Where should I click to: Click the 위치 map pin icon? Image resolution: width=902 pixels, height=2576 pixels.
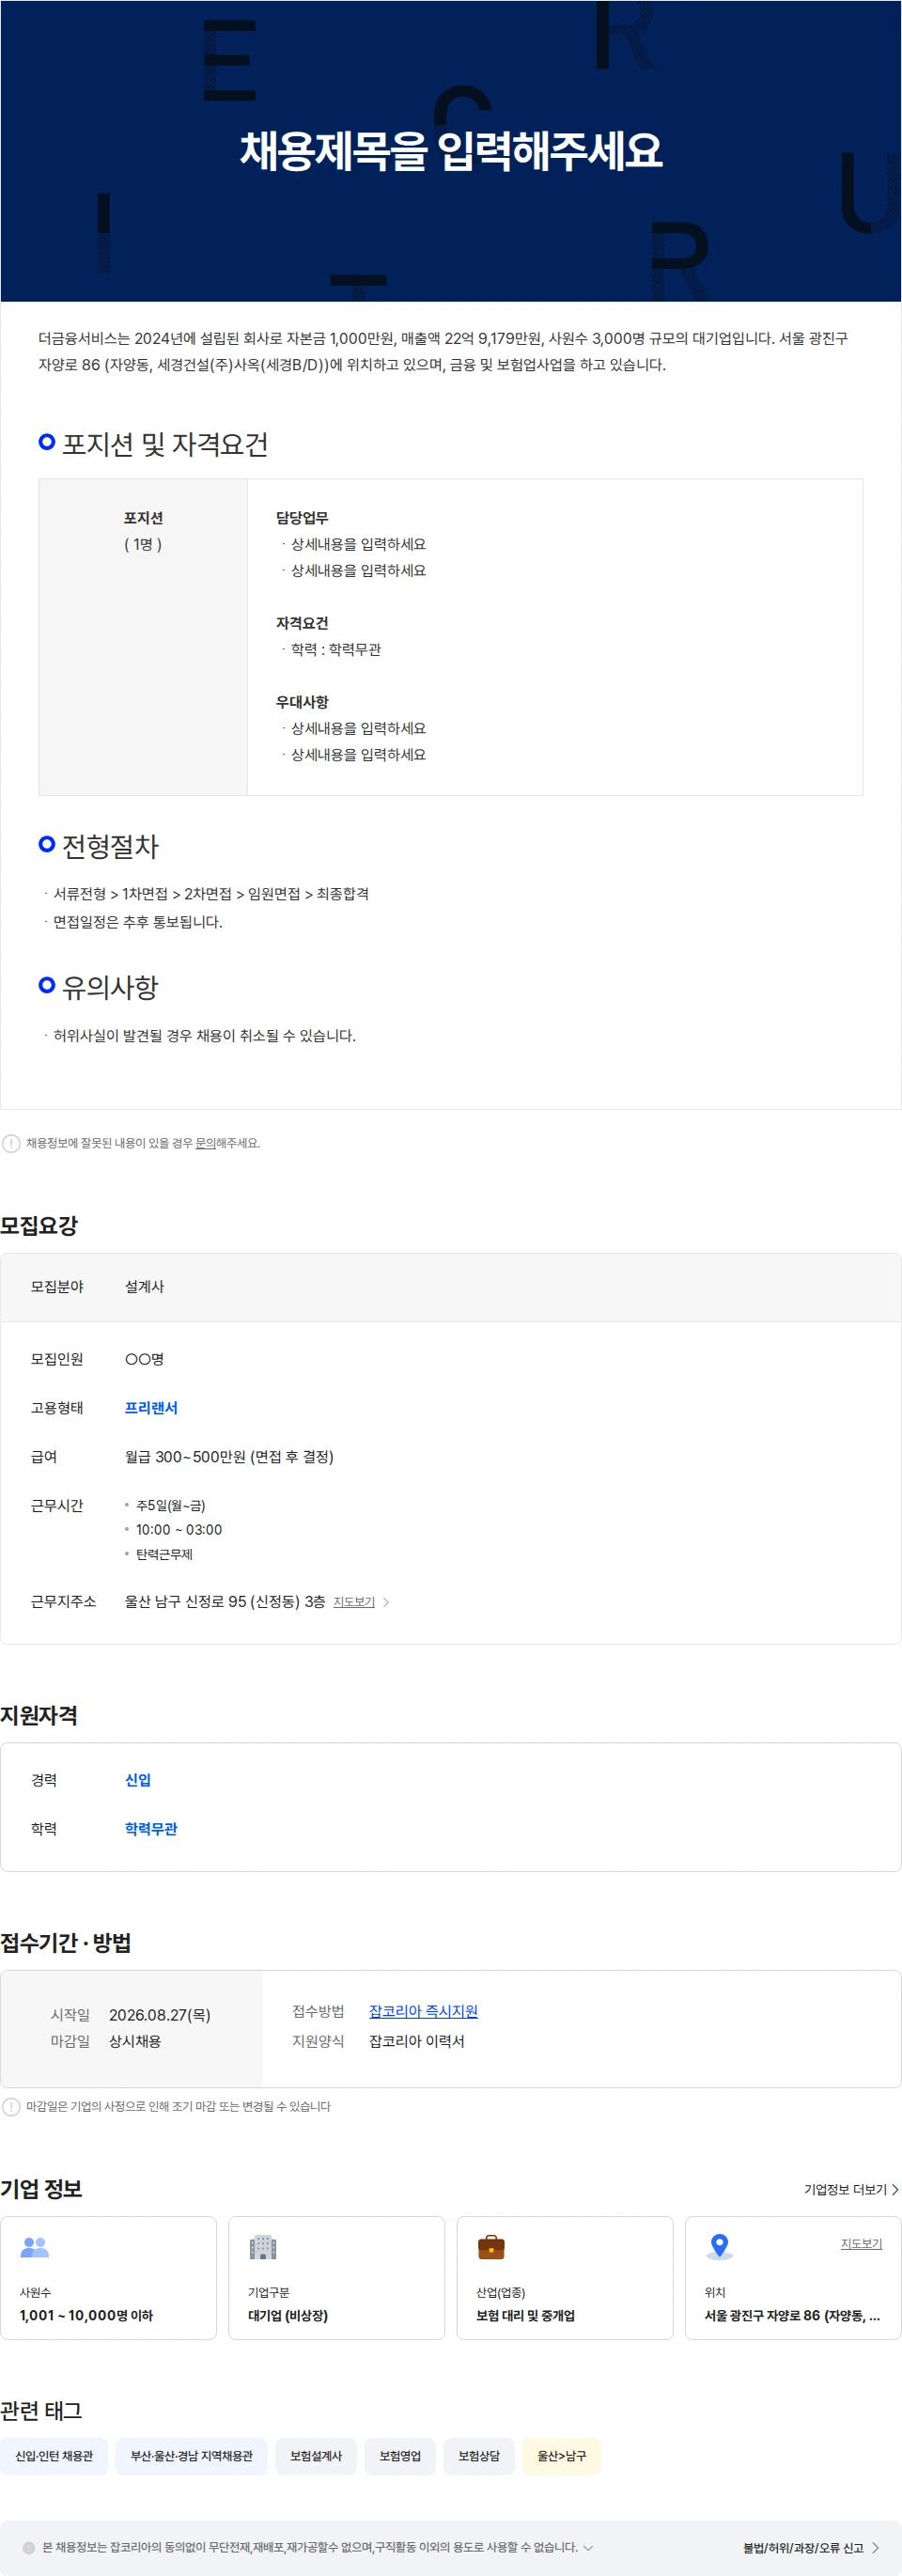pyautogui.click(x=719, y=2247)
